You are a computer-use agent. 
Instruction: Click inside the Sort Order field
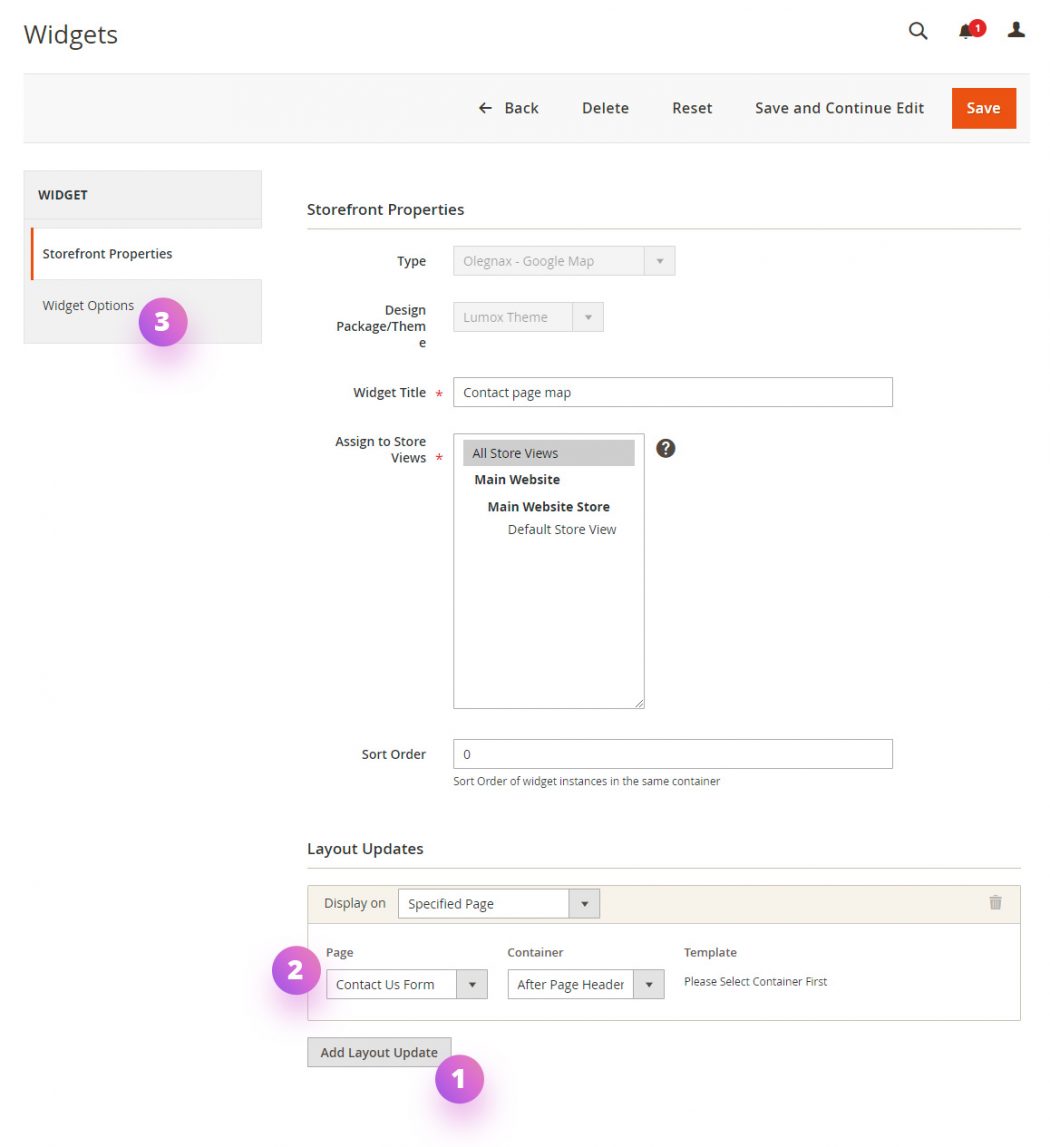click(x=672, y=753)
